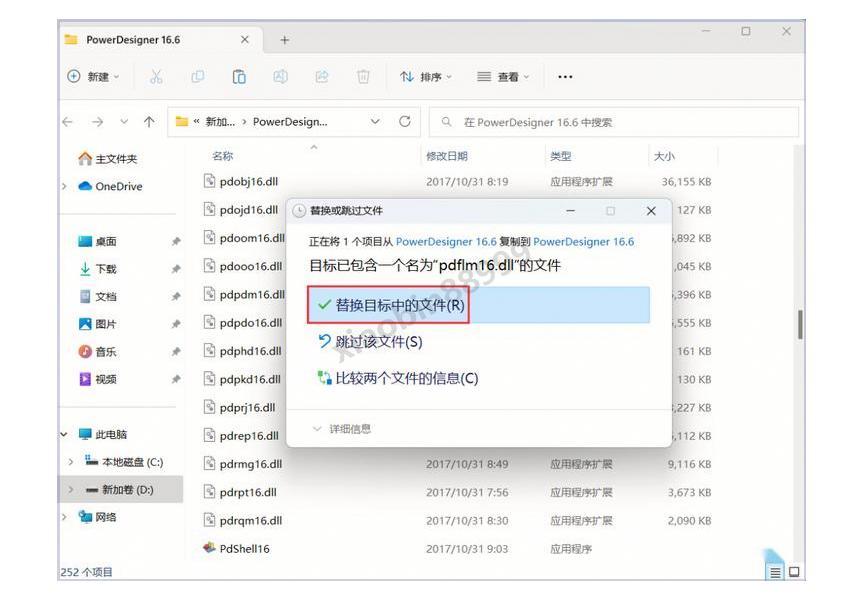This screenshot has height=601, width=864.
Task: Close the 替换或跳过文件 dialog
Action: tap(651, 211)
